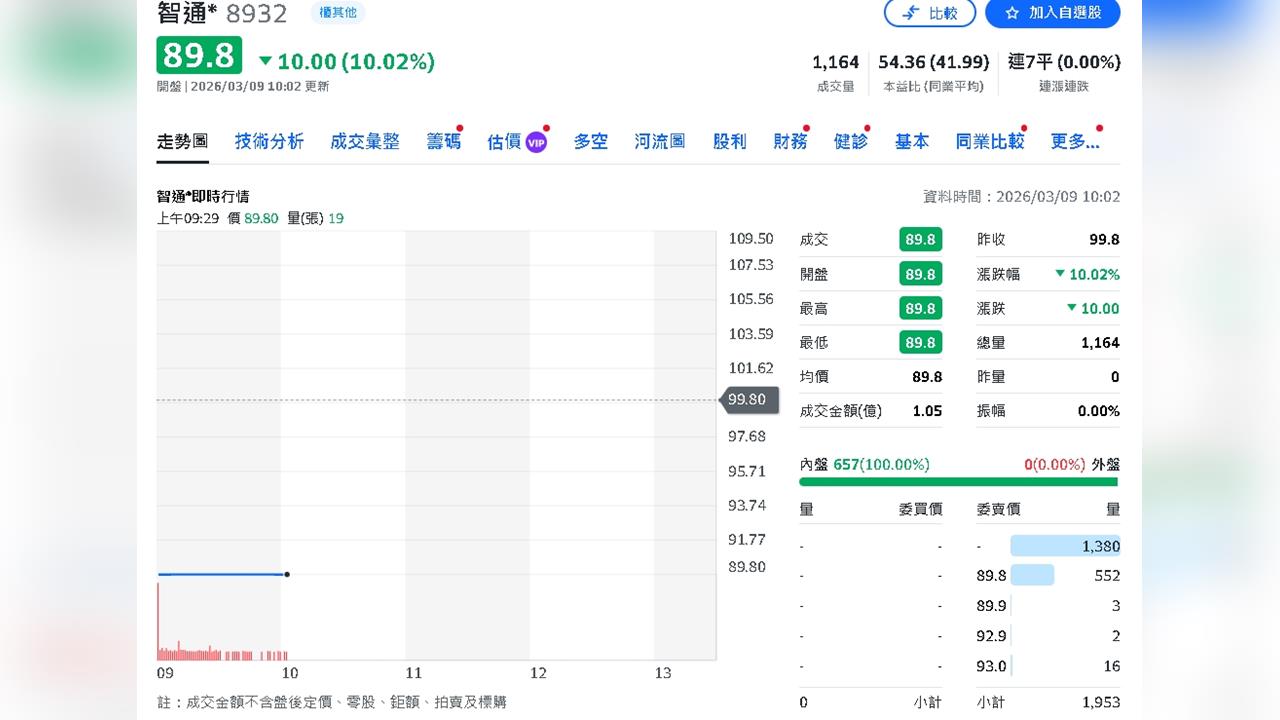Click the 櫃其他 category badge beside stock name
The width and height of the screenshot is (1280, 720).
(337, 13)
